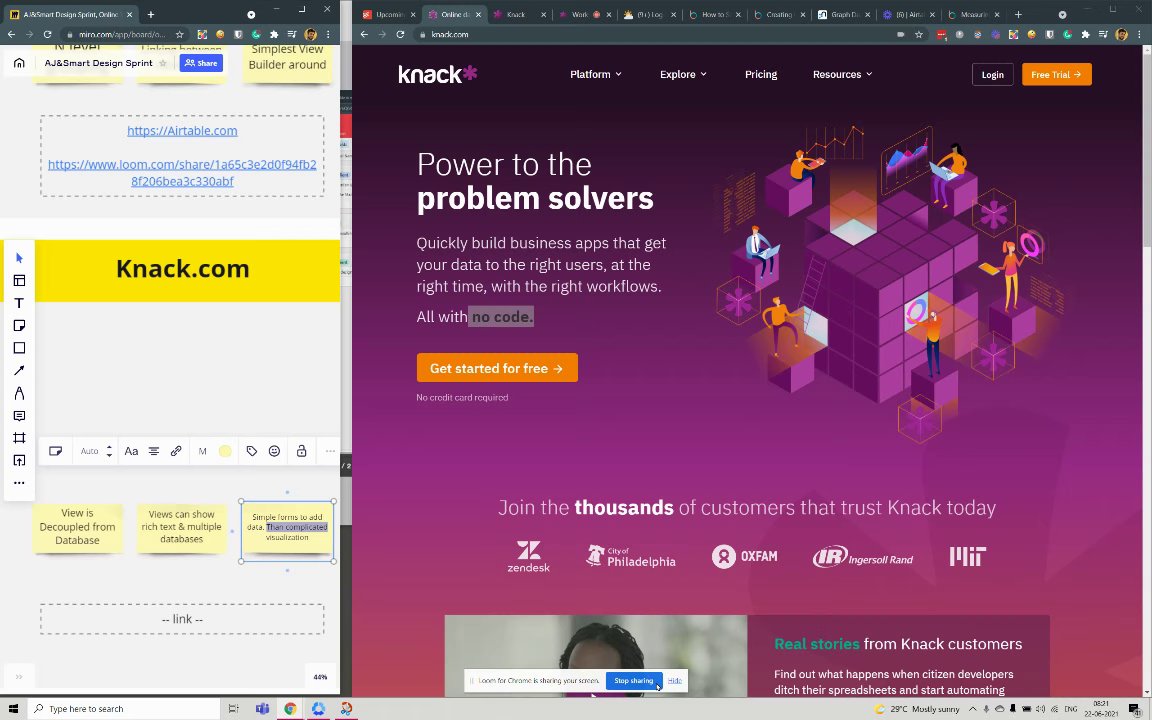Select the cursor tool in Miro toolbar
The width and height of the screenshot is (1152, 720).
19,258
